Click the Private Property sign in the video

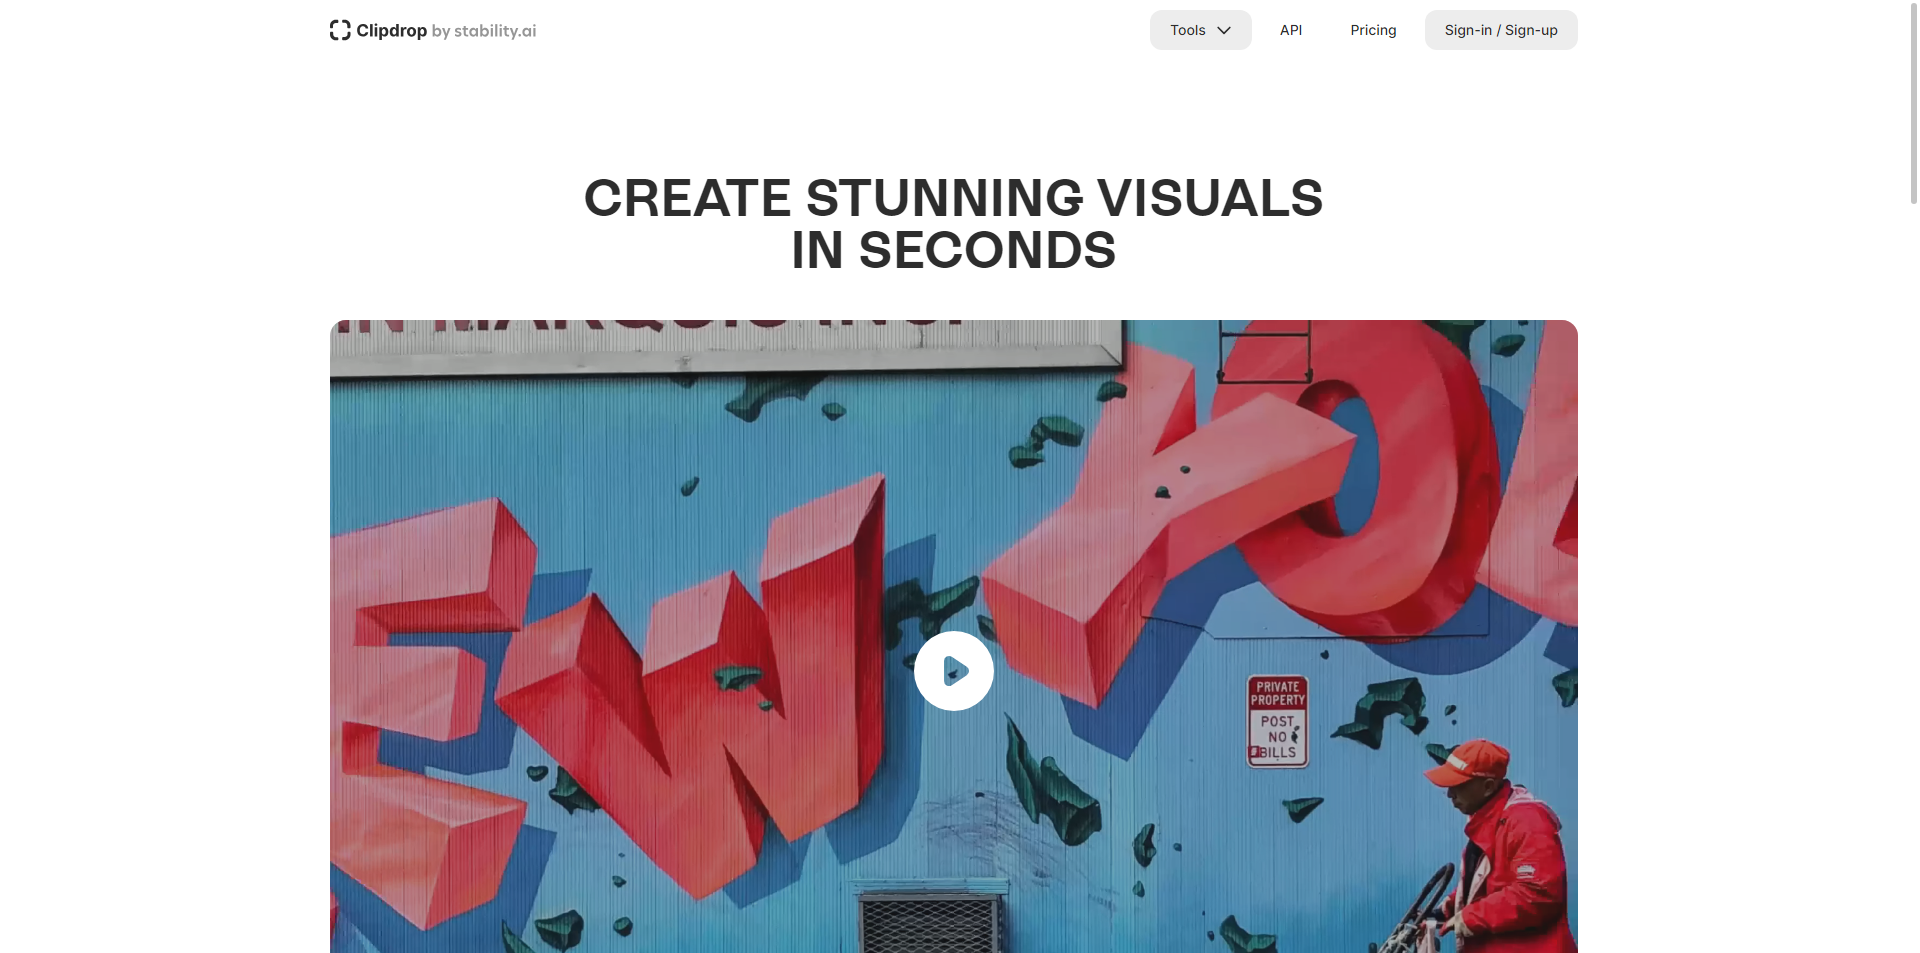(x=1277, y=721)
